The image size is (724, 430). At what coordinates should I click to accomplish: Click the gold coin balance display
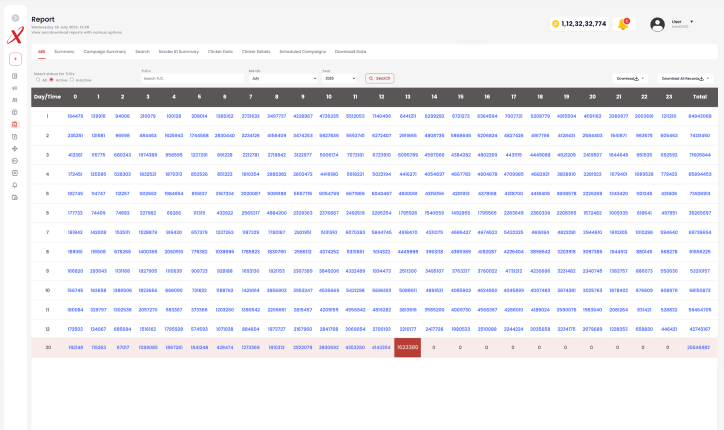pos(578,23)
